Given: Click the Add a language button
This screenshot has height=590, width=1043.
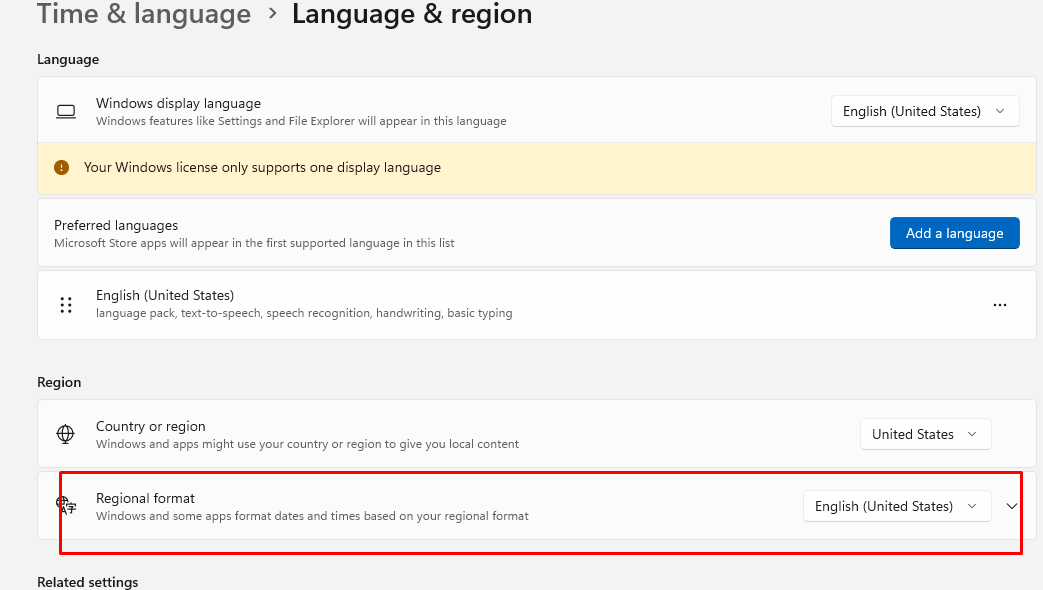Looking at the screenshot, I should pos(955,233).
